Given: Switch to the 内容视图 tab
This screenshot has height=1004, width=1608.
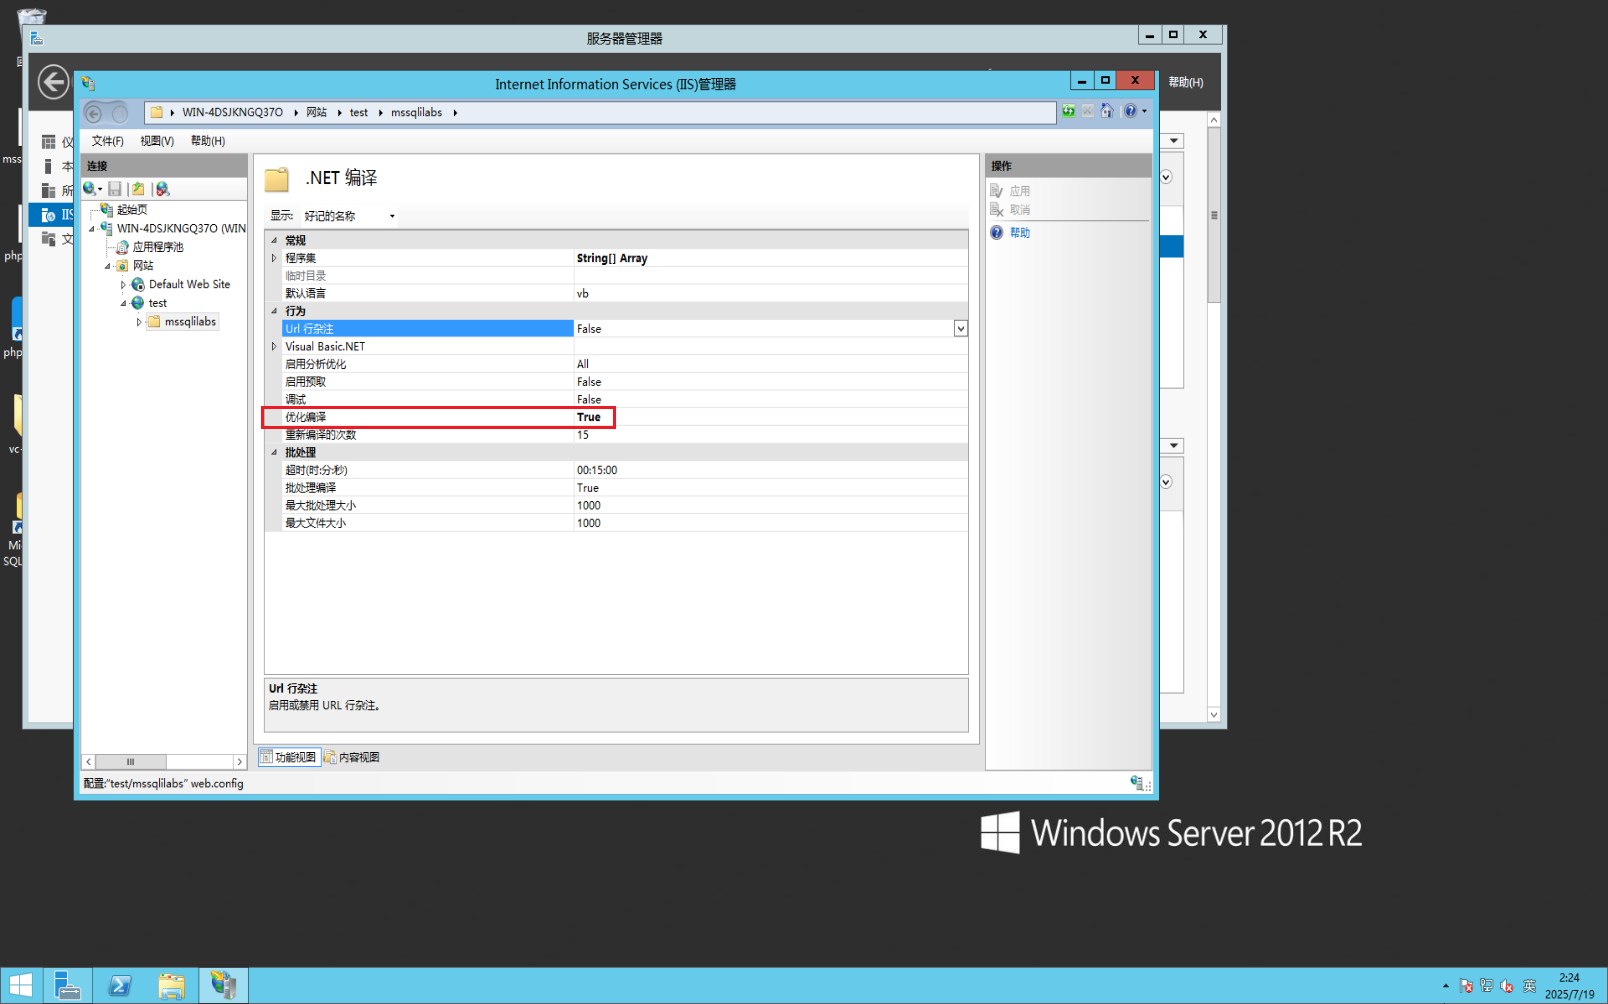Looking at the screenshot, I should (x=353, y=757).
